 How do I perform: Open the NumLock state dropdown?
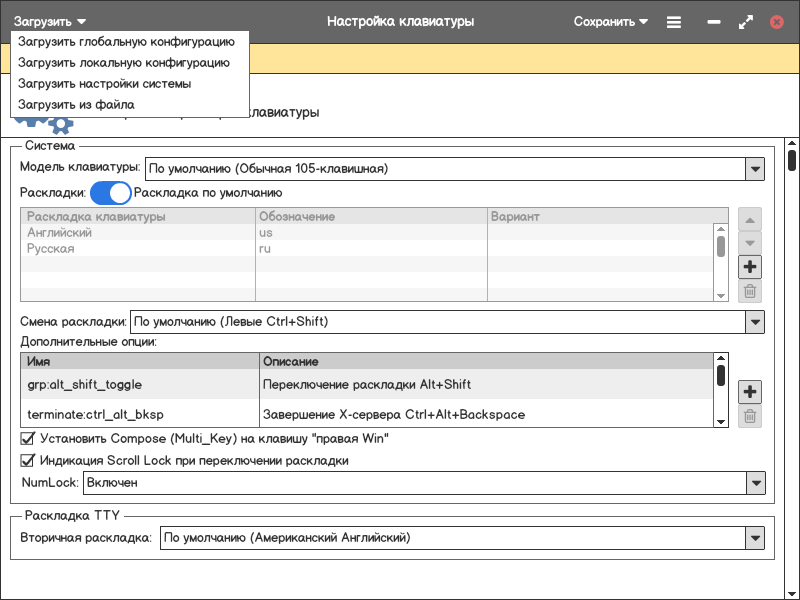[754, 483]
